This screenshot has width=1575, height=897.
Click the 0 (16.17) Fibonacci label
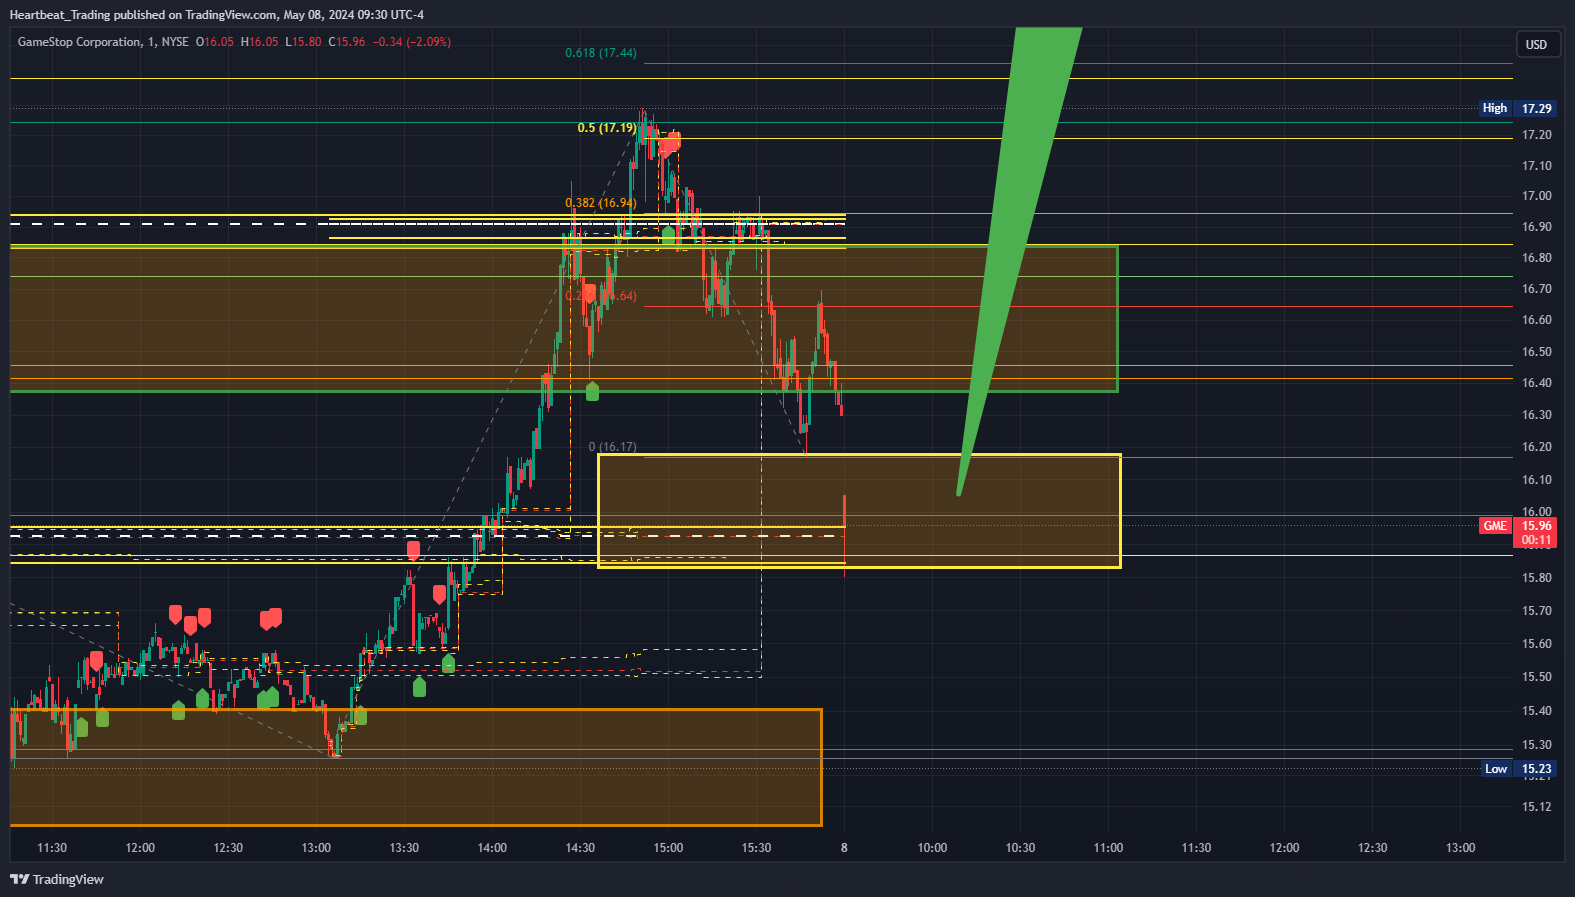(x=613, y=447)
